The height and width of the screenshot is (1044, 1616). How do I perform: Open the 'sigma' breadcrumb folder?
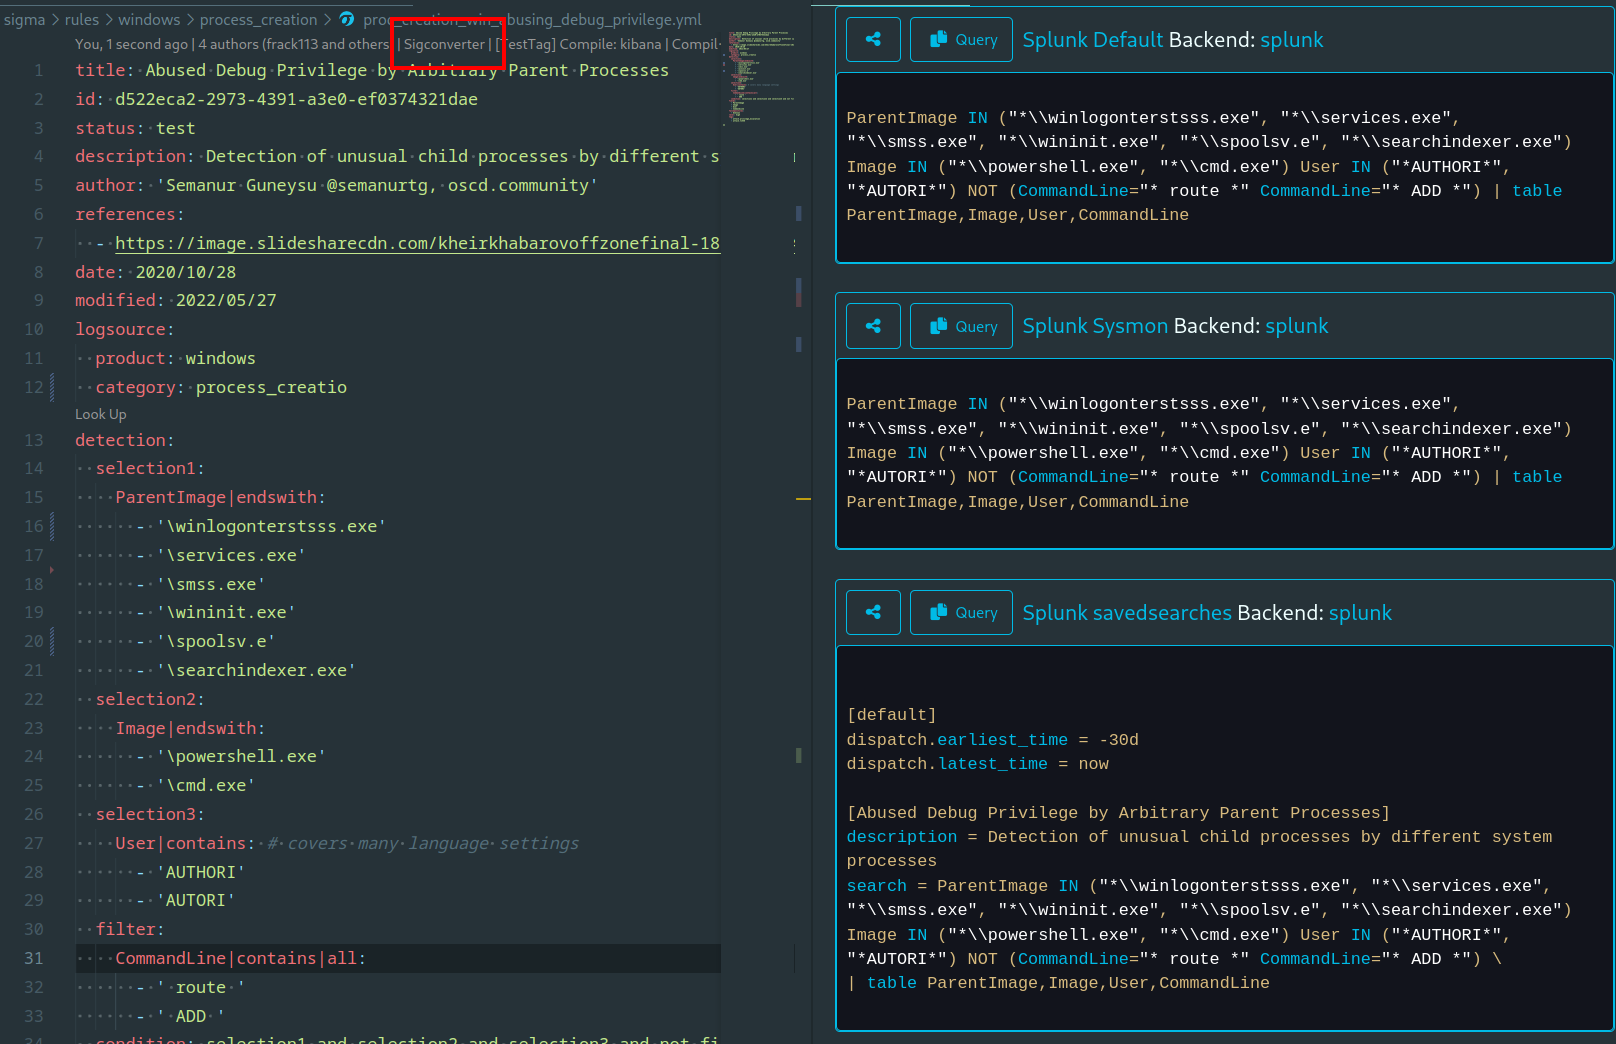tap(25, 19)
